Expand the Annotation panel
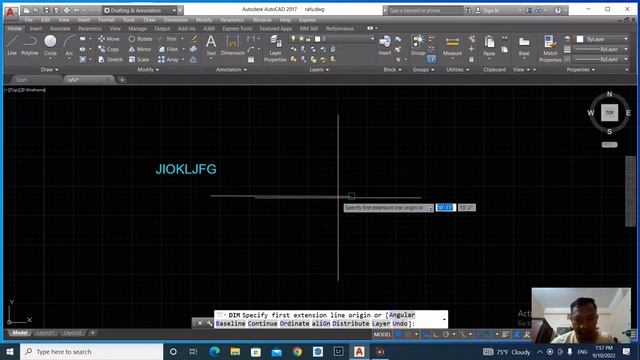Screen dimensions: 640x360 [231, 69]
